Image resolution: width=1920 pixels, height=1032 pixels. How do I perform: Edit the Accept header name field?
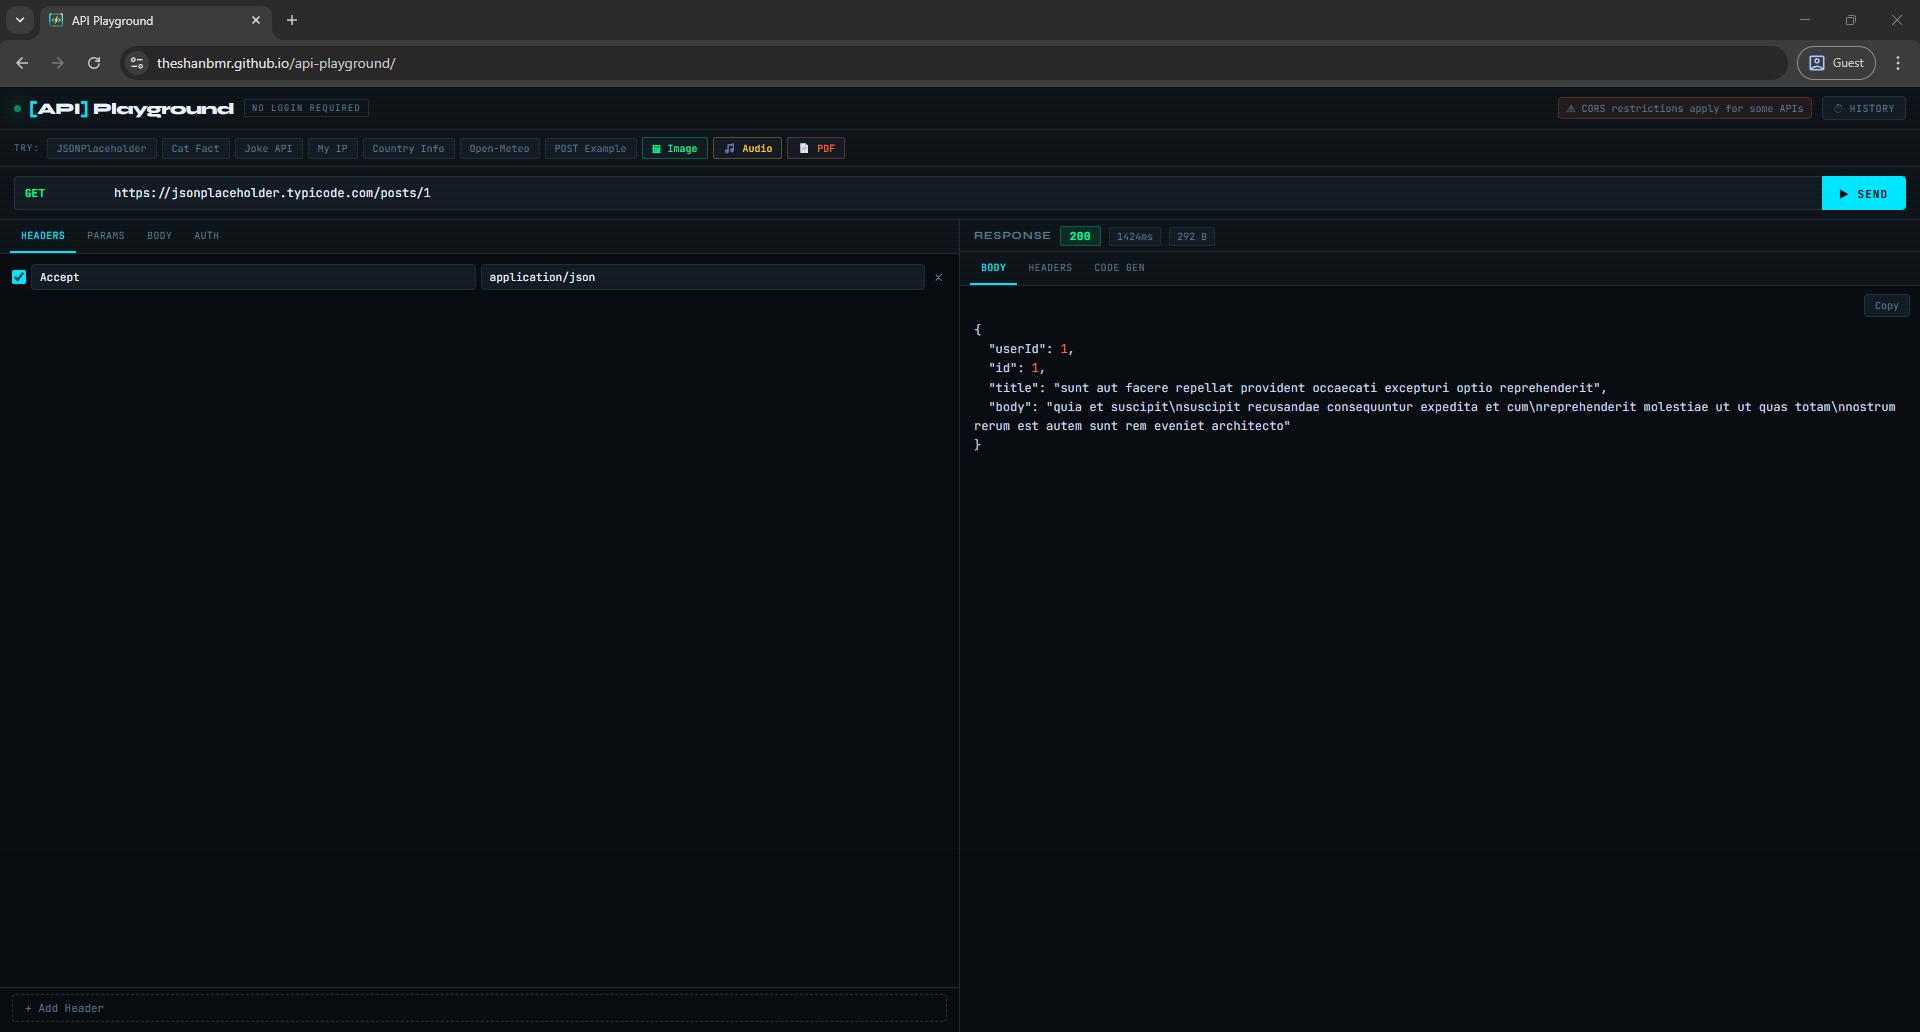(x=253, y=277)
